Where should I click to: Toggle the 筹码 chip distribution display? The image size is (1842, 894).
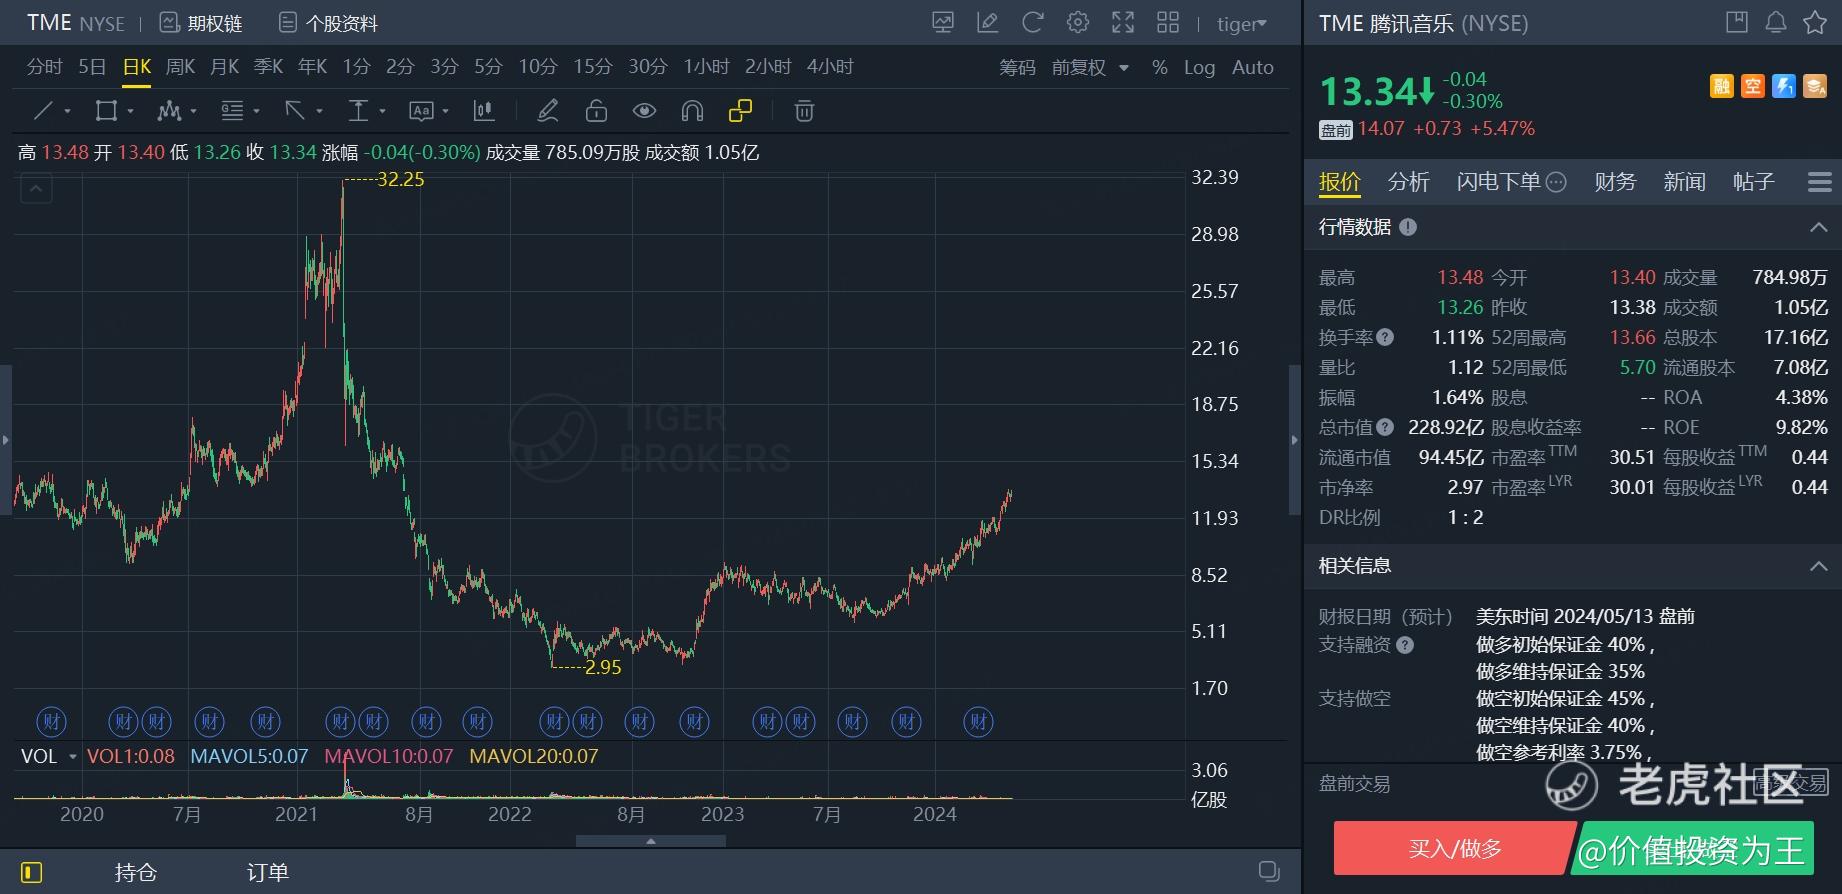[x=1017, y=68]
